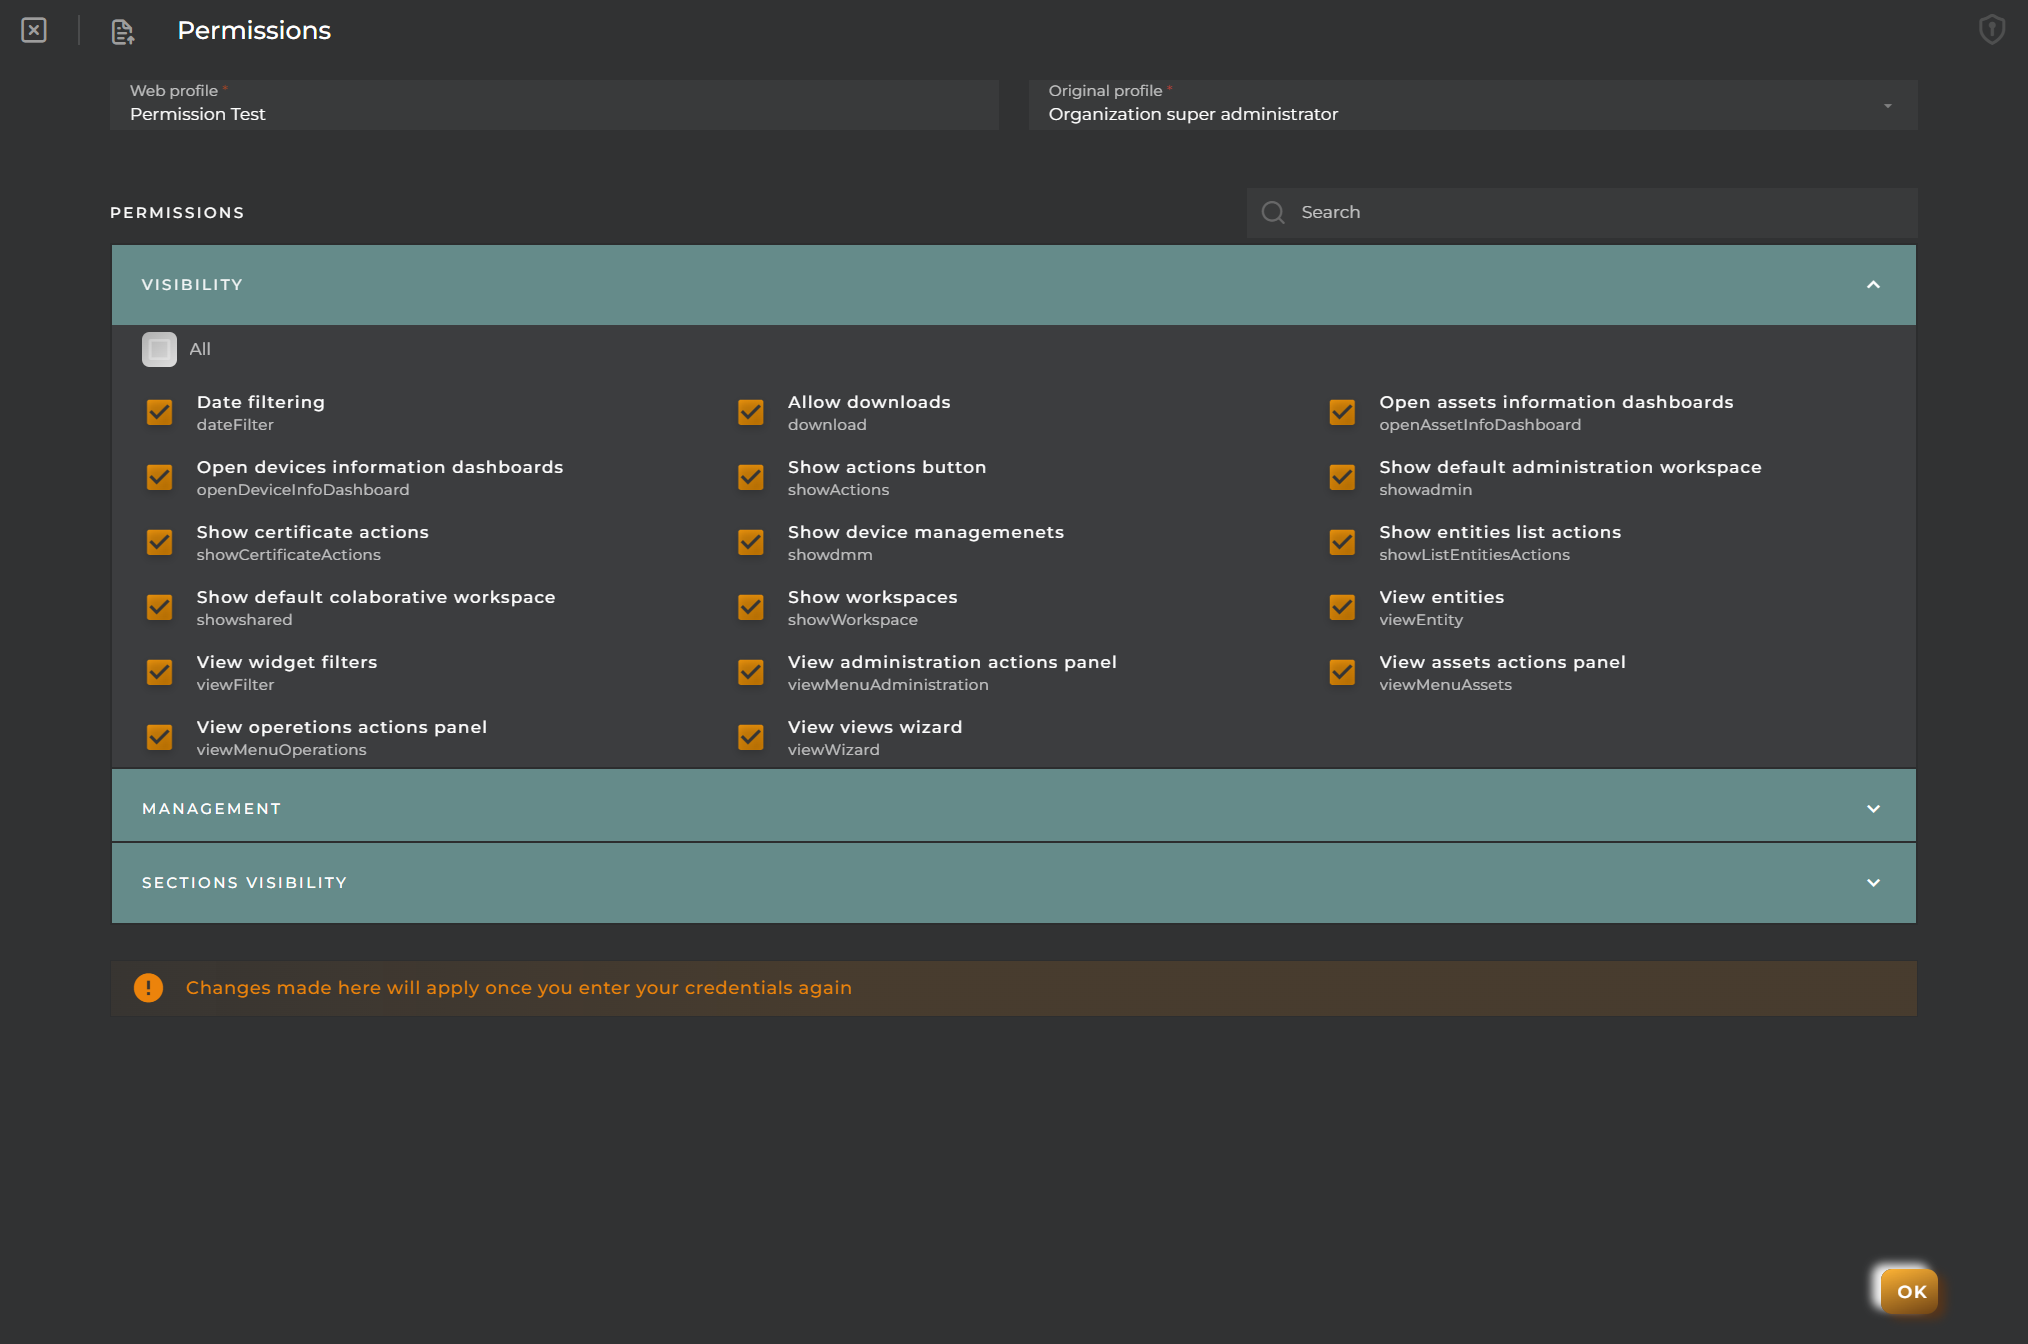Click the search magnifier icon
The width and height of the screenshot is (2028, 1344).
(x=1274, y=212)
